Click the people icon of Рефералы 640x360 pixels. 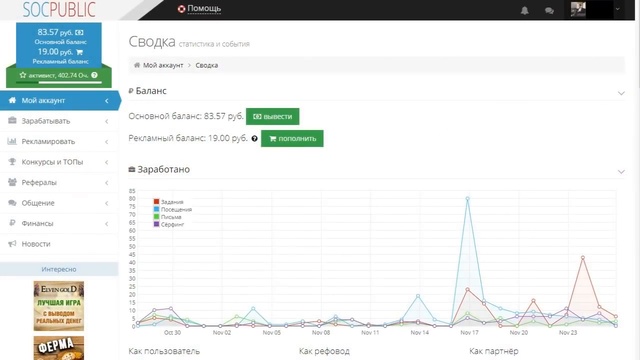(x=12, y=182)
